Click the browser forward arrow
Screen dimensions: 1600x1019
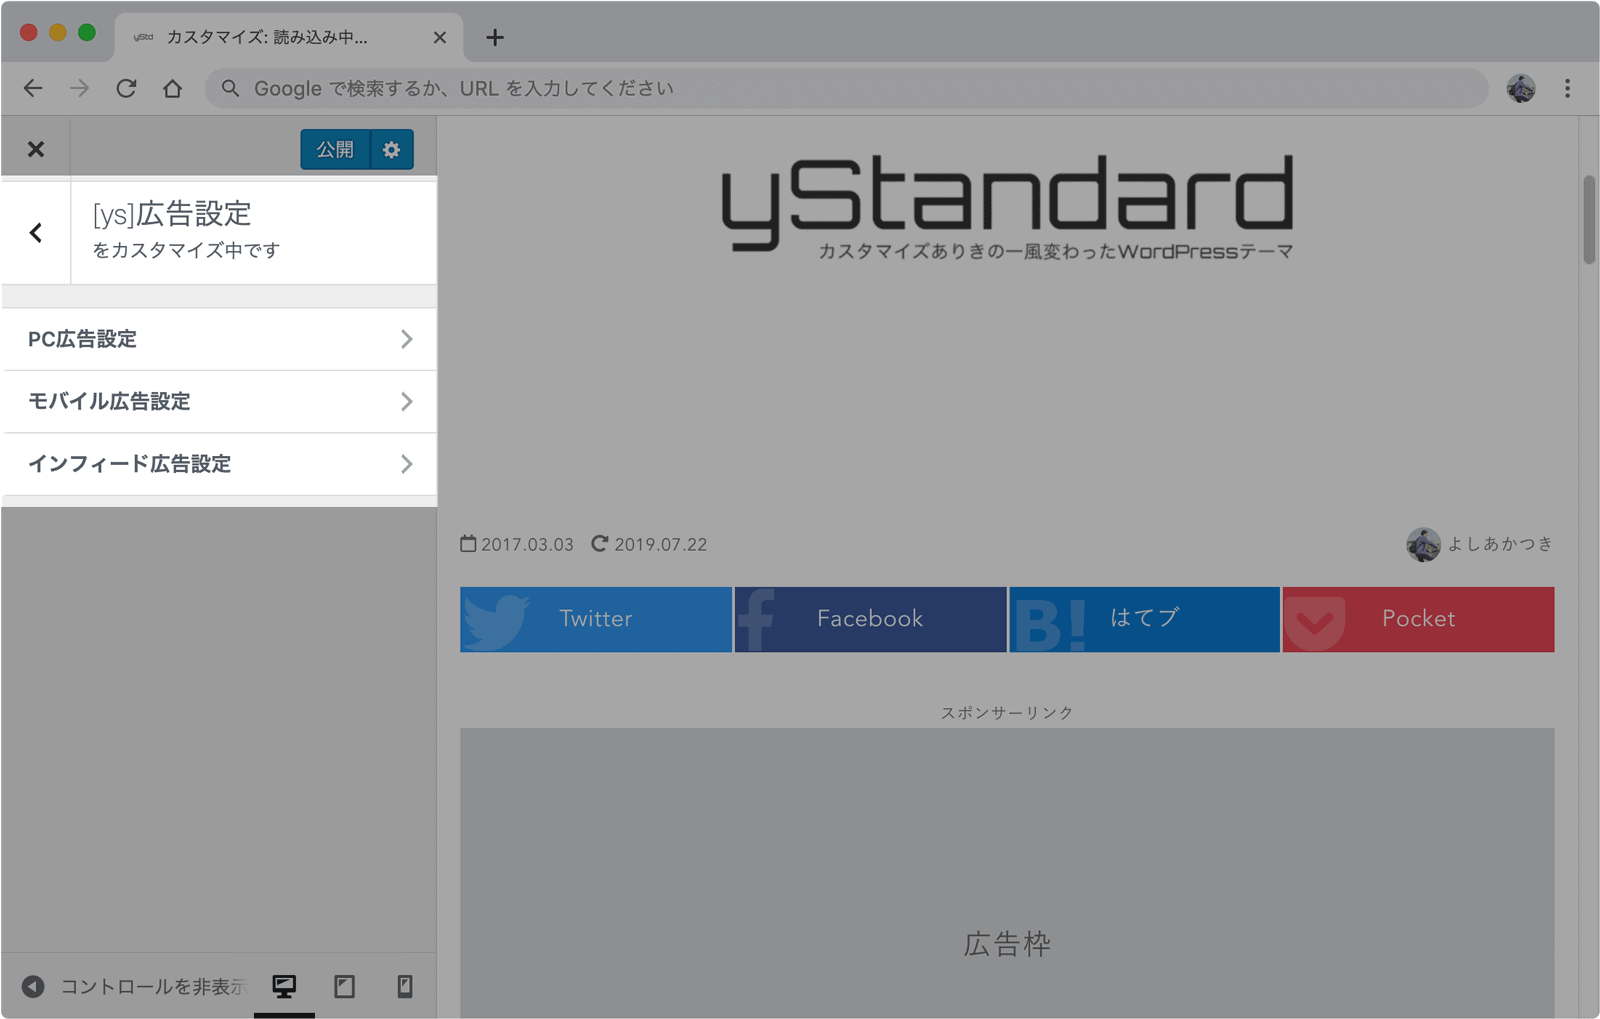tap(79, 88)
